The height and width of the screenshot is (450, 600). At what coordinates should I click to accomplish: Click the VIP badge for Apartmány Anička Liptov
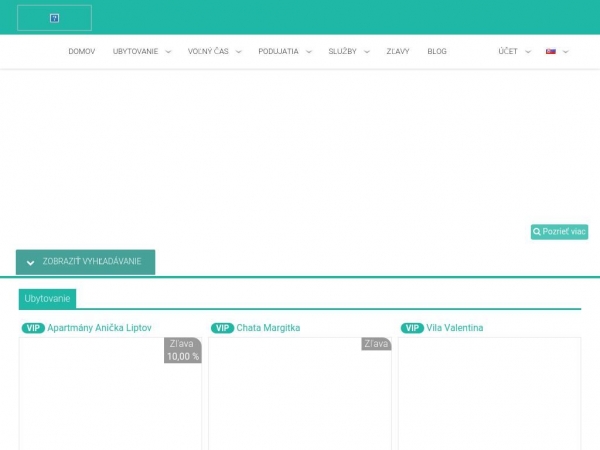click(33, 328)
